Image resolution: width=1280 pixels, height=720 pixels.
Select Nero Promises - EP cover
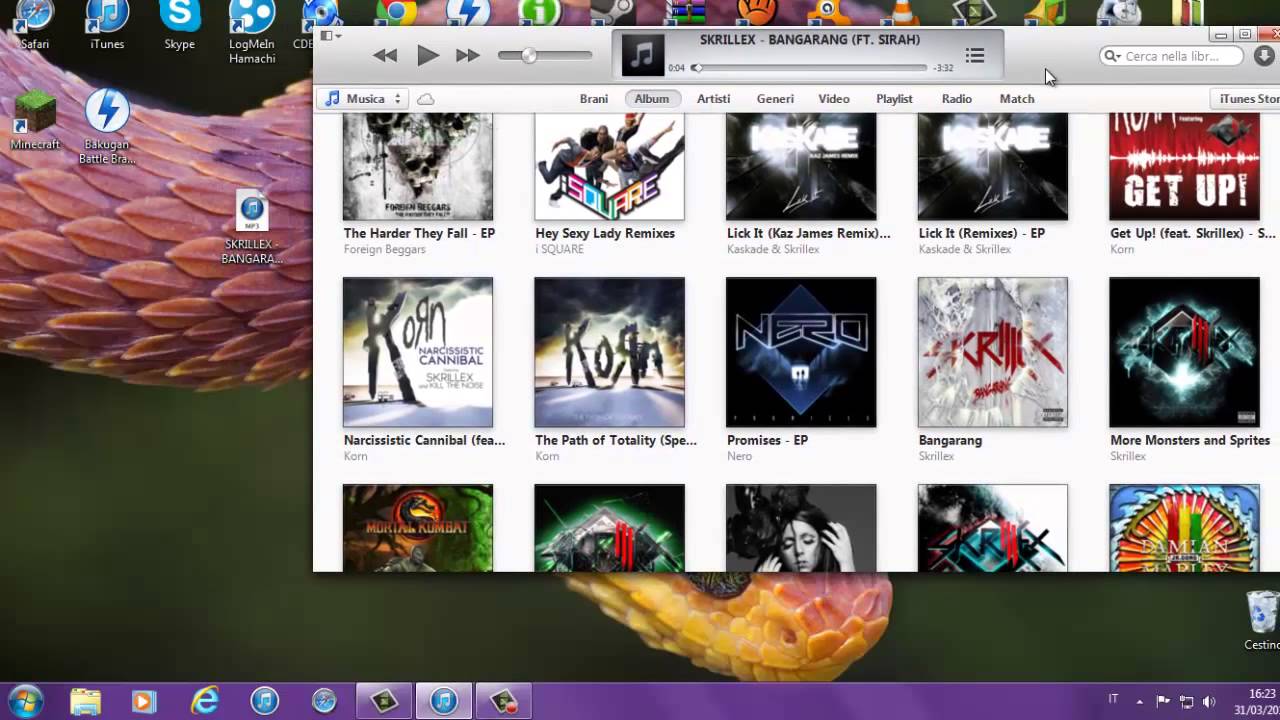point(801,352)
